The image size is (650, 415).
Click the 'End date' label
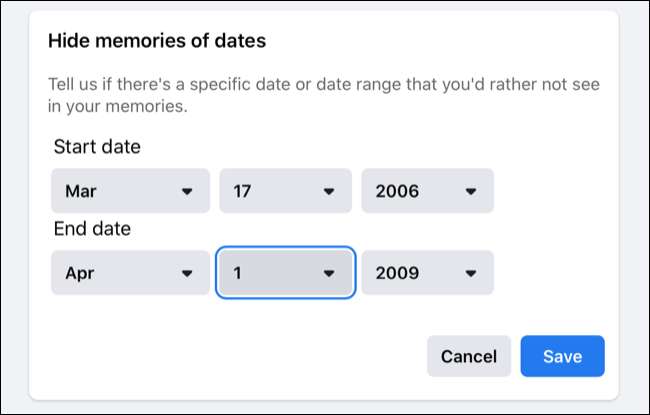pos(93,229)
